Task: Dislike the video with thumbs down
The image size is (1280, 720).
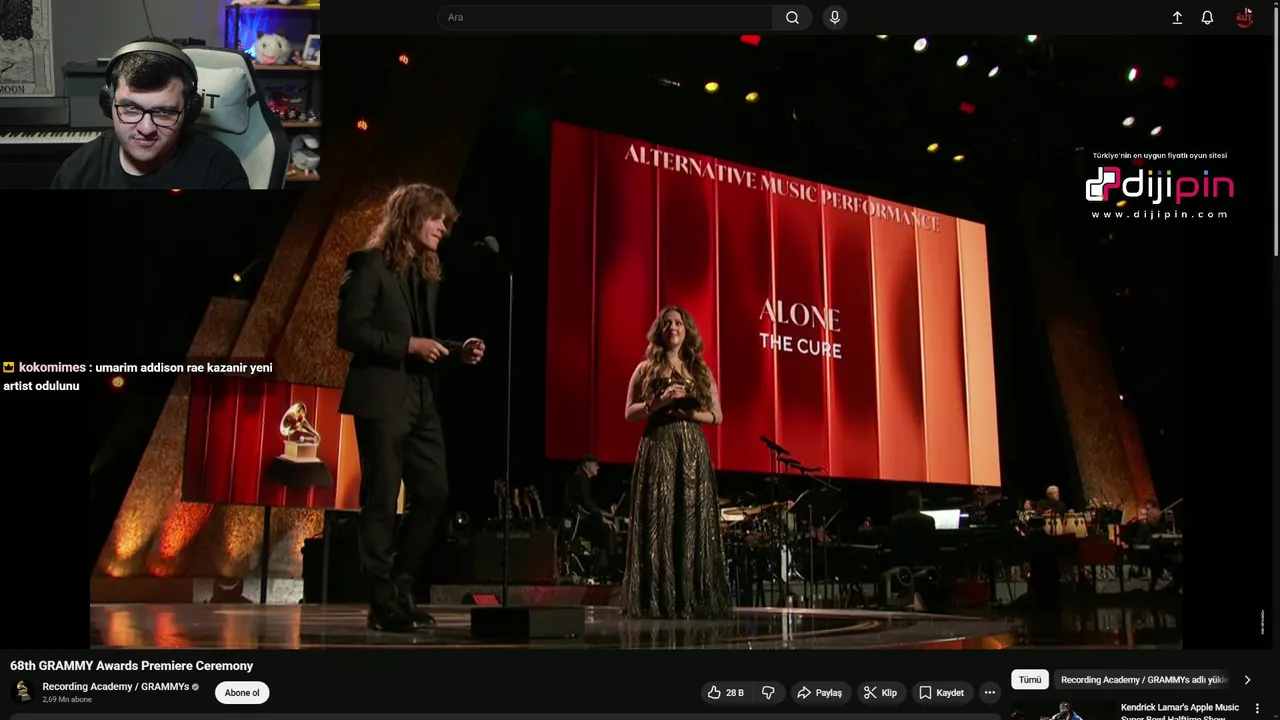Action: click(x=768, y=692)
